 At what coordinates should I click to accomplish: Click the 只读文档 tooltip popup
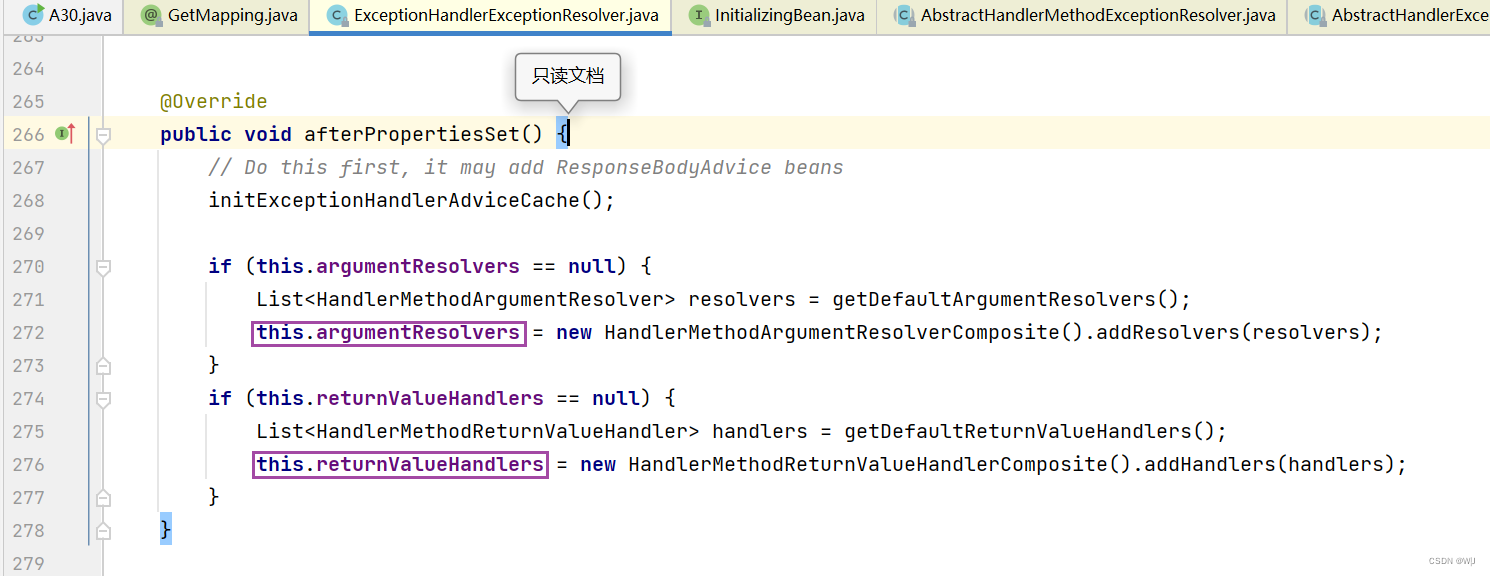(x=567, y=76)
